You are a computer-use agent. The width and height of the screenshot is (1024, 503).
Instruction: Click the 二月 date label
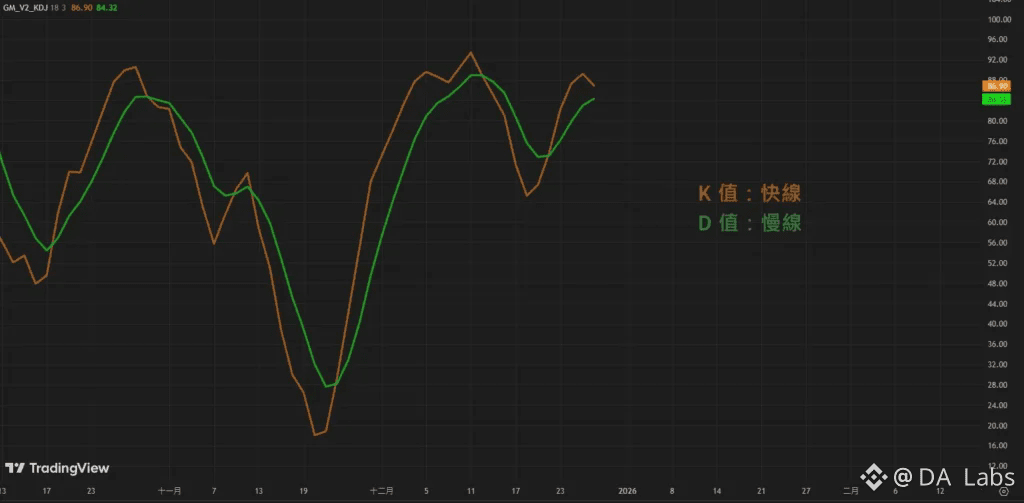850,491
